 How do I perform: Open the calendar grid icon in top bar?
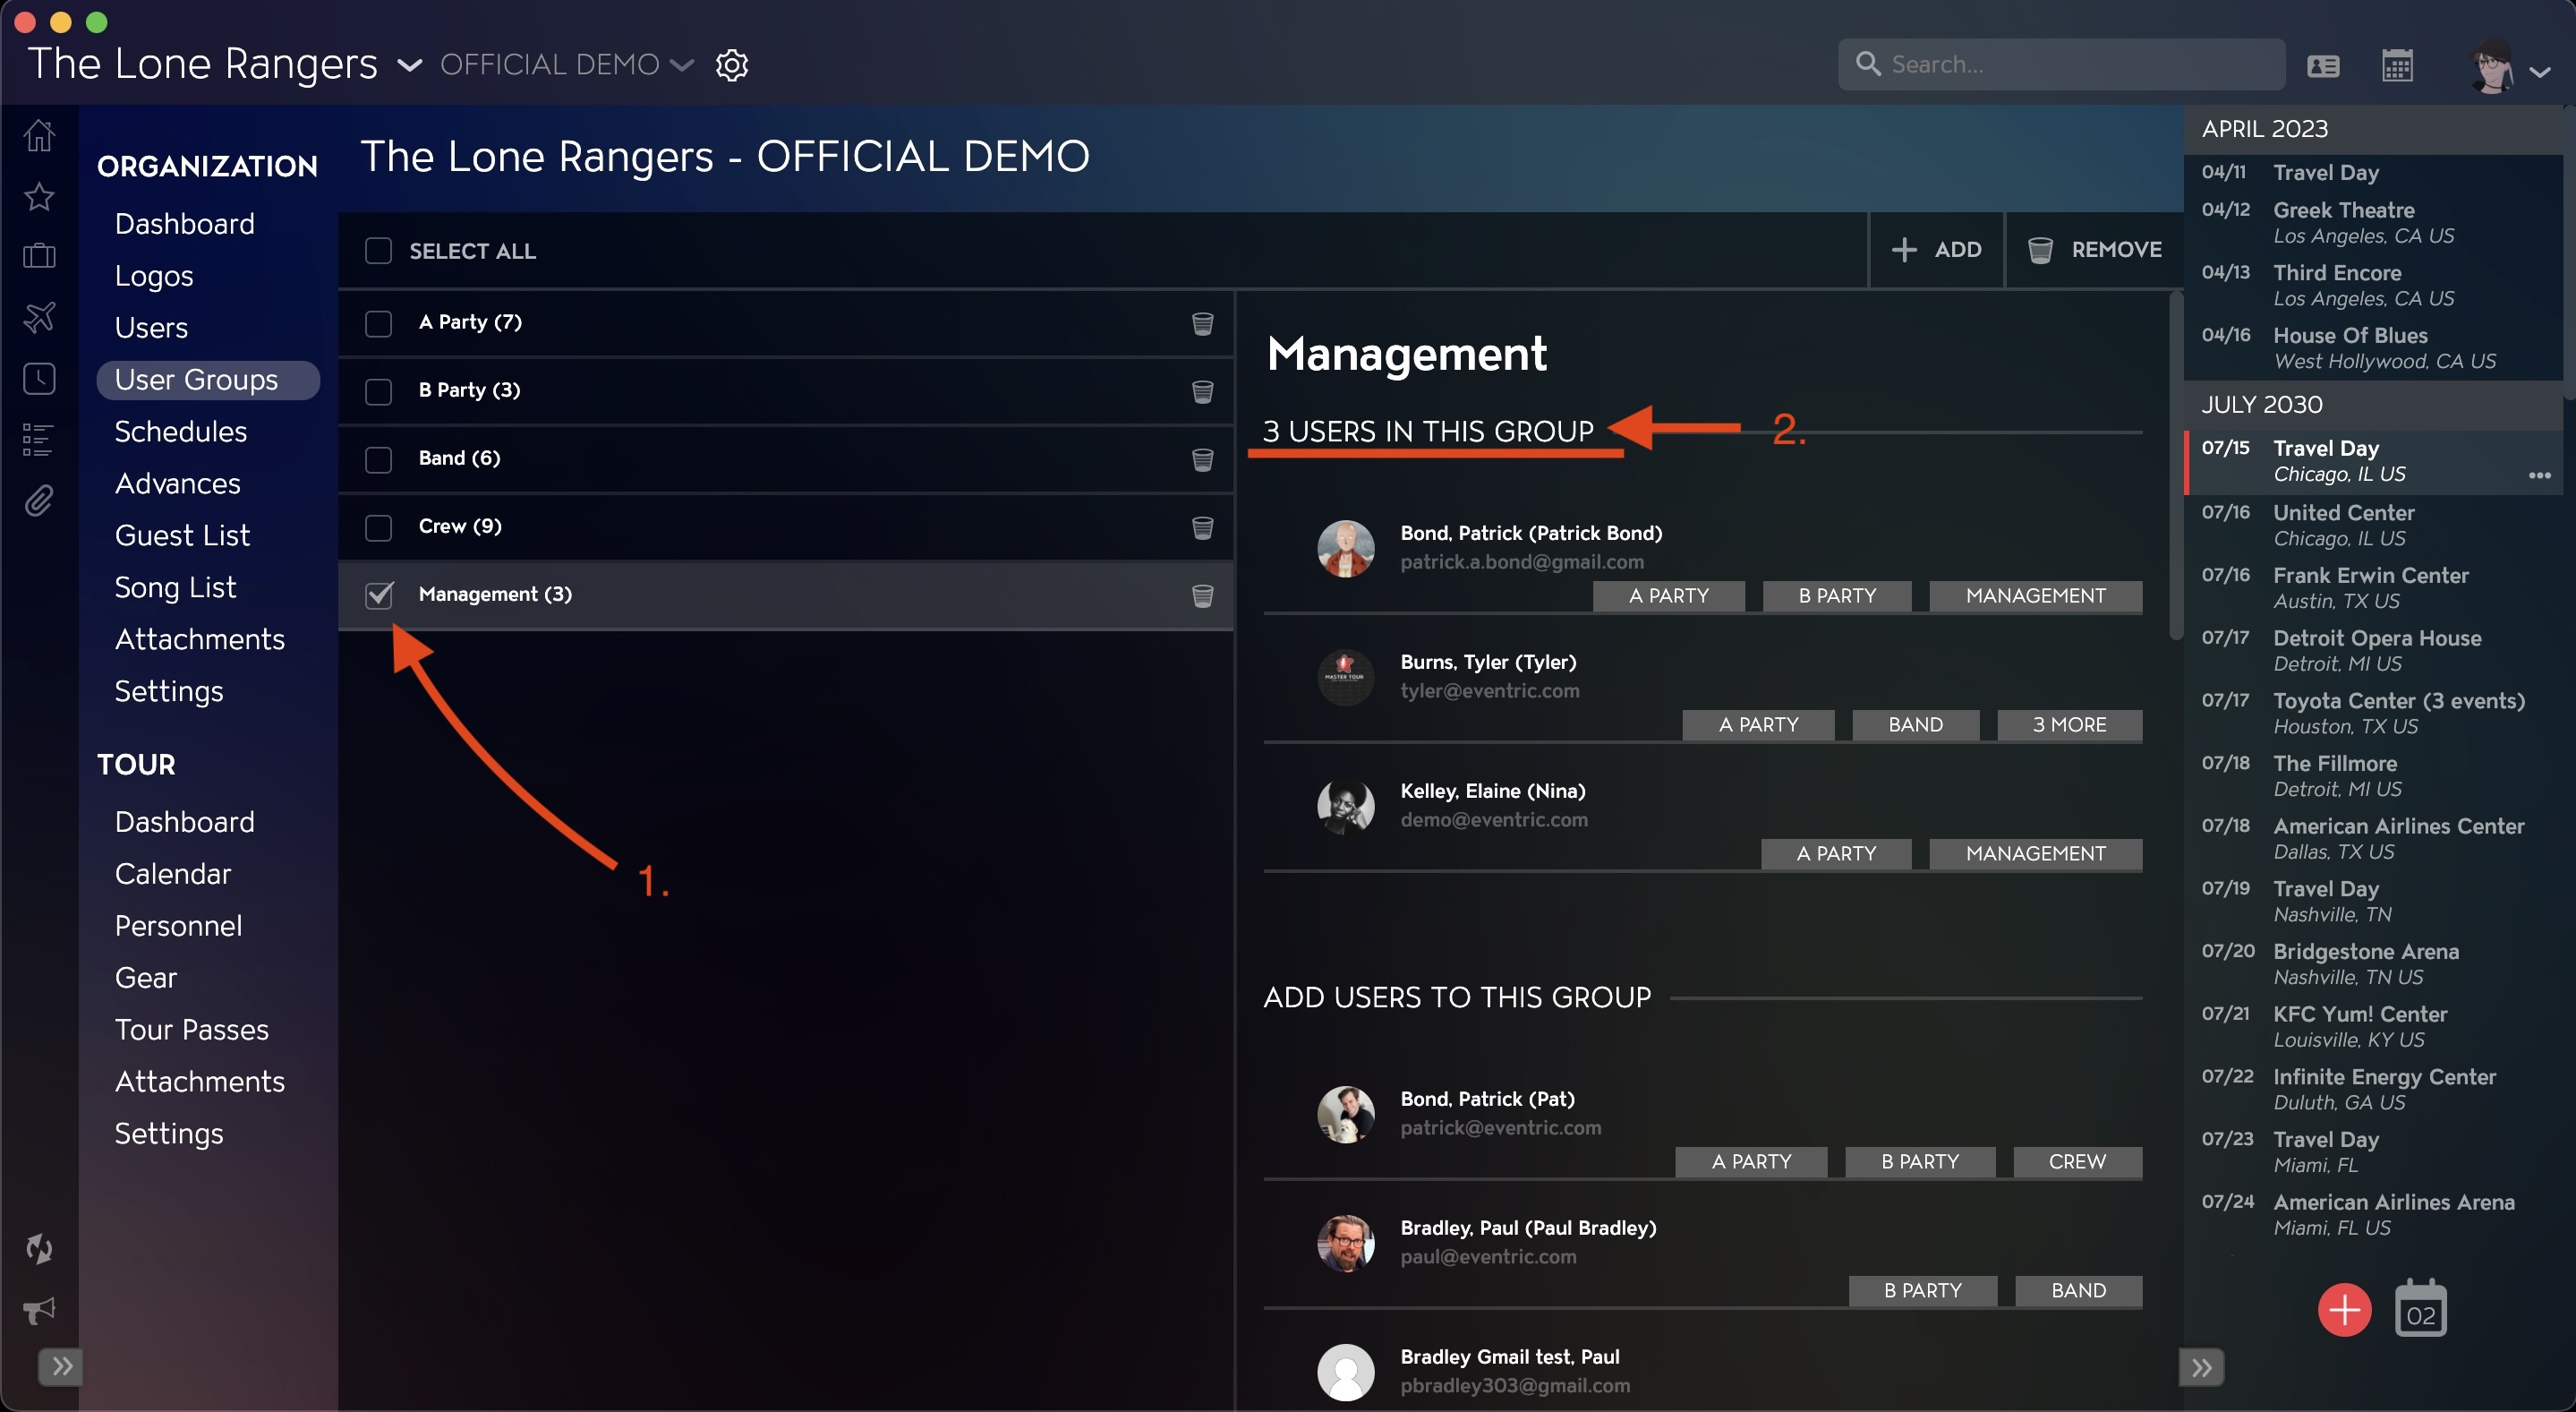point(2397,66)
